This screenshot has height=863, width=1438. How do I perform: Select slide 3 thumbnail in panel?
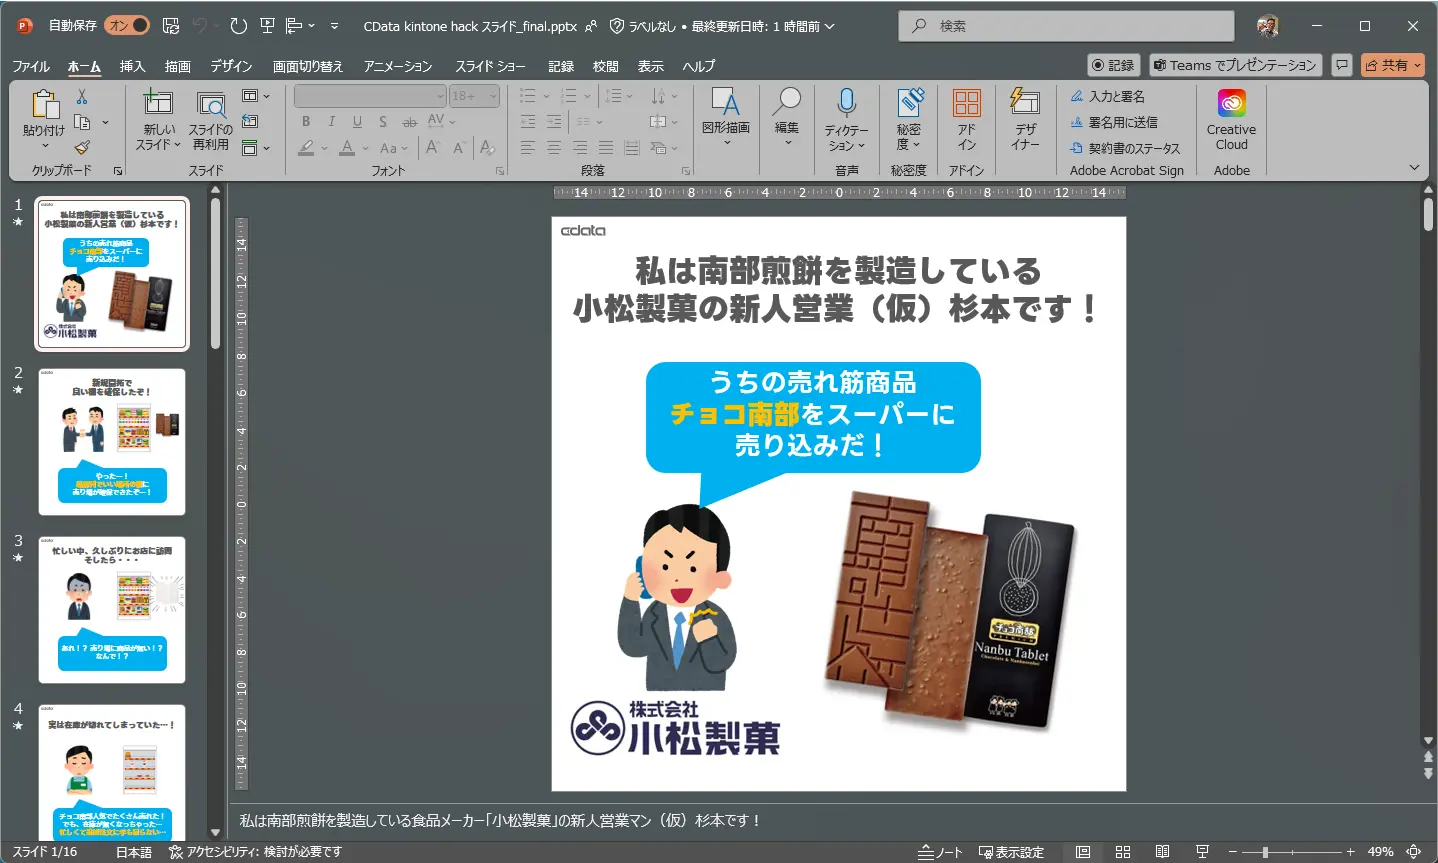coord(112,609)
